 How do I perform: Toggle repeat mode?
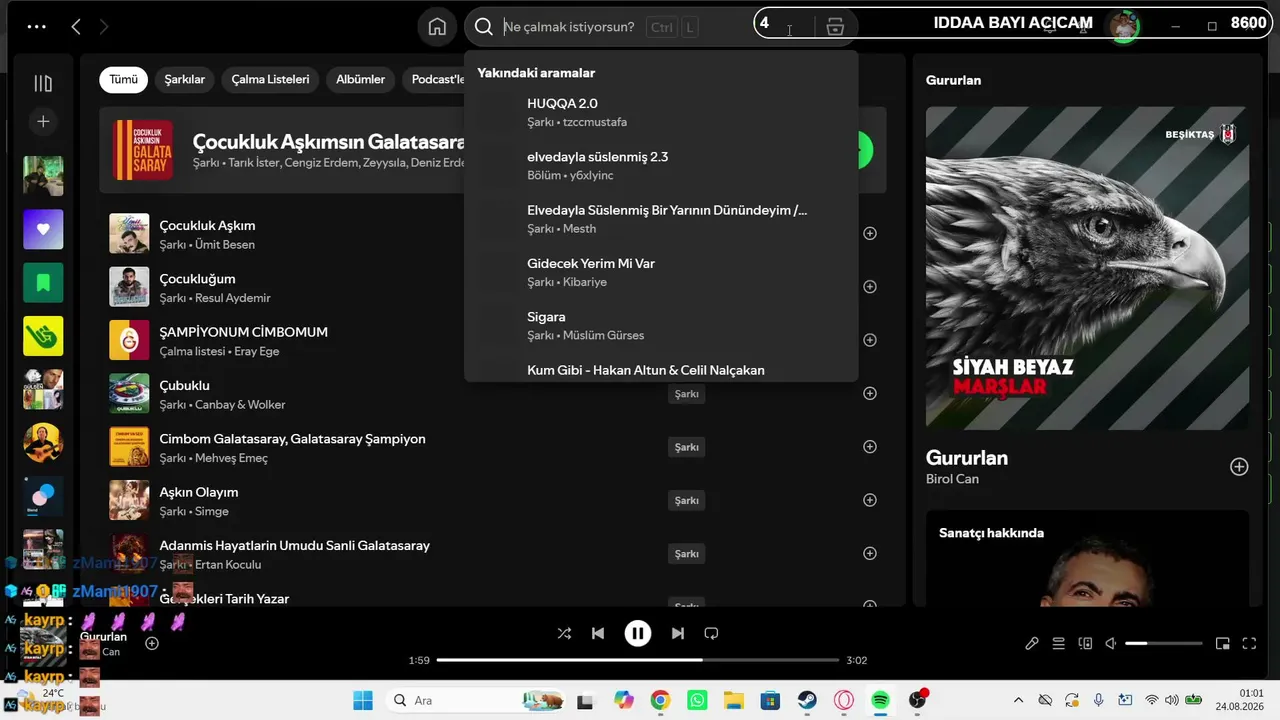pos(711,633)
